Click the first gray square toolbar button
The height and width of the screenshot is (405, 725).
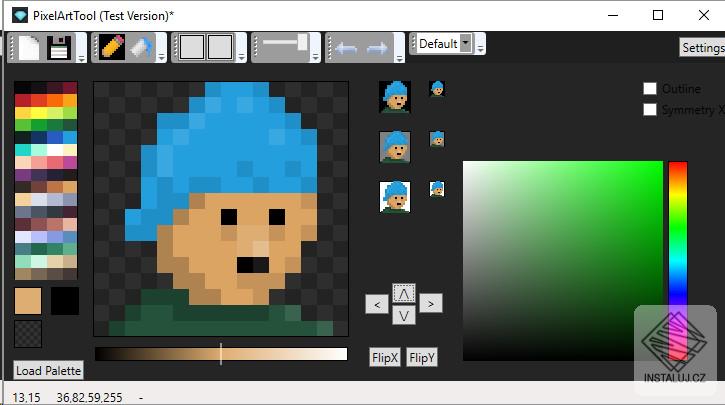coord(192,47)
